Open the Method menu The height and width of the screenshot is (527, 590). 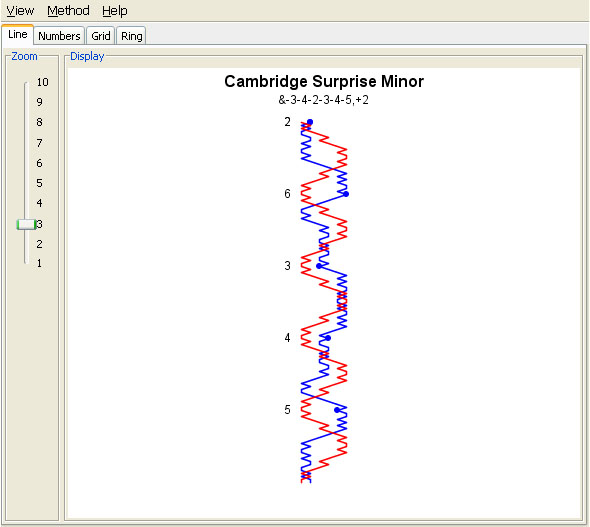coord(68,11)
